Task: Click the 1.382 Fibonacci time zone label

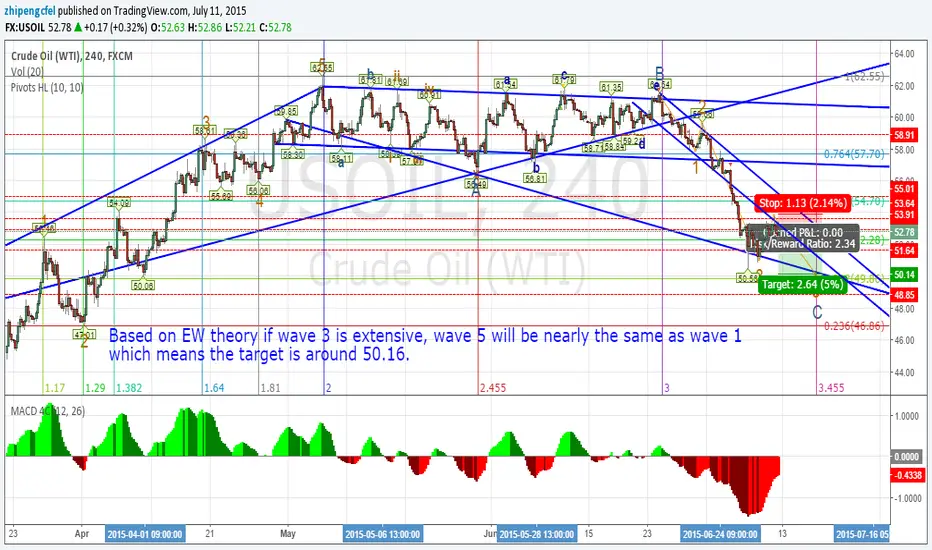Action: [x=129, y=388]
